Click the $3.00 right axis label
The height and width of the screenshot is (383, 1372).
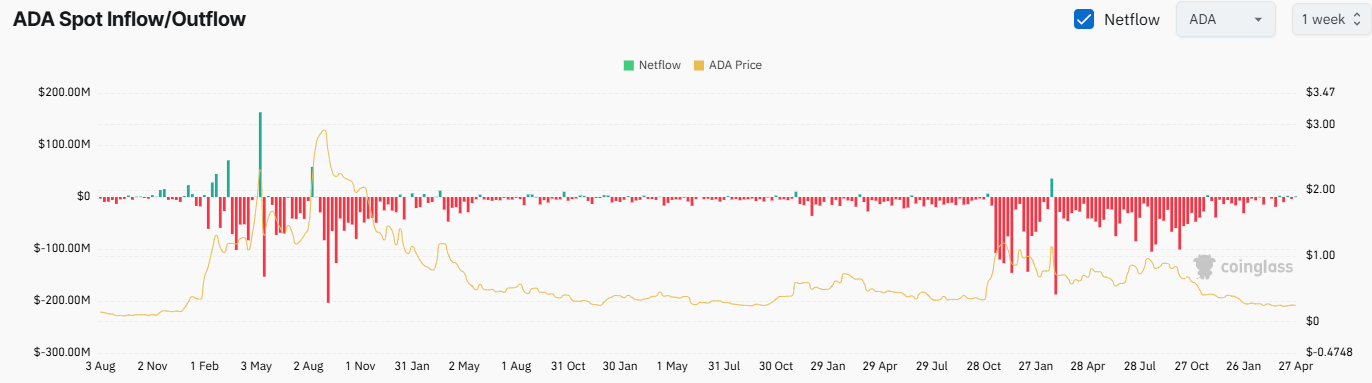click(x=1321, y=124)
